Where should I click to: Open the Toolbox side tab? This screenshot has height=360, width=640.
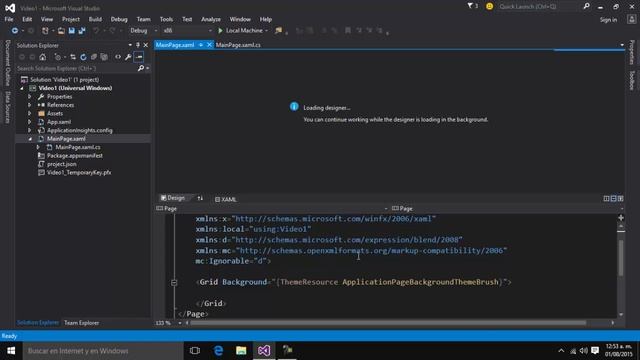(631, 80)
